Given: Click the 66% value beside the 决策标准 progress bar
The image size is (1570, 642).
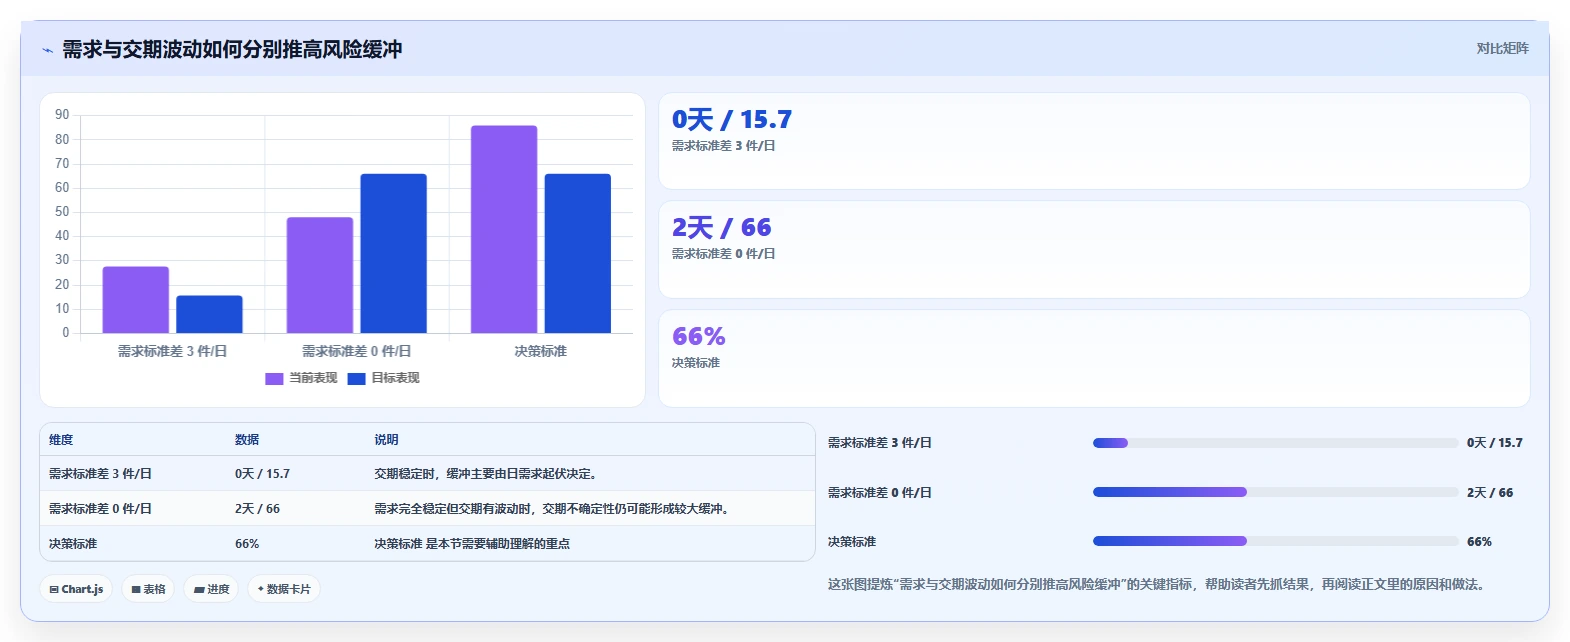Looking at the screenshot, I should 1479,542.
